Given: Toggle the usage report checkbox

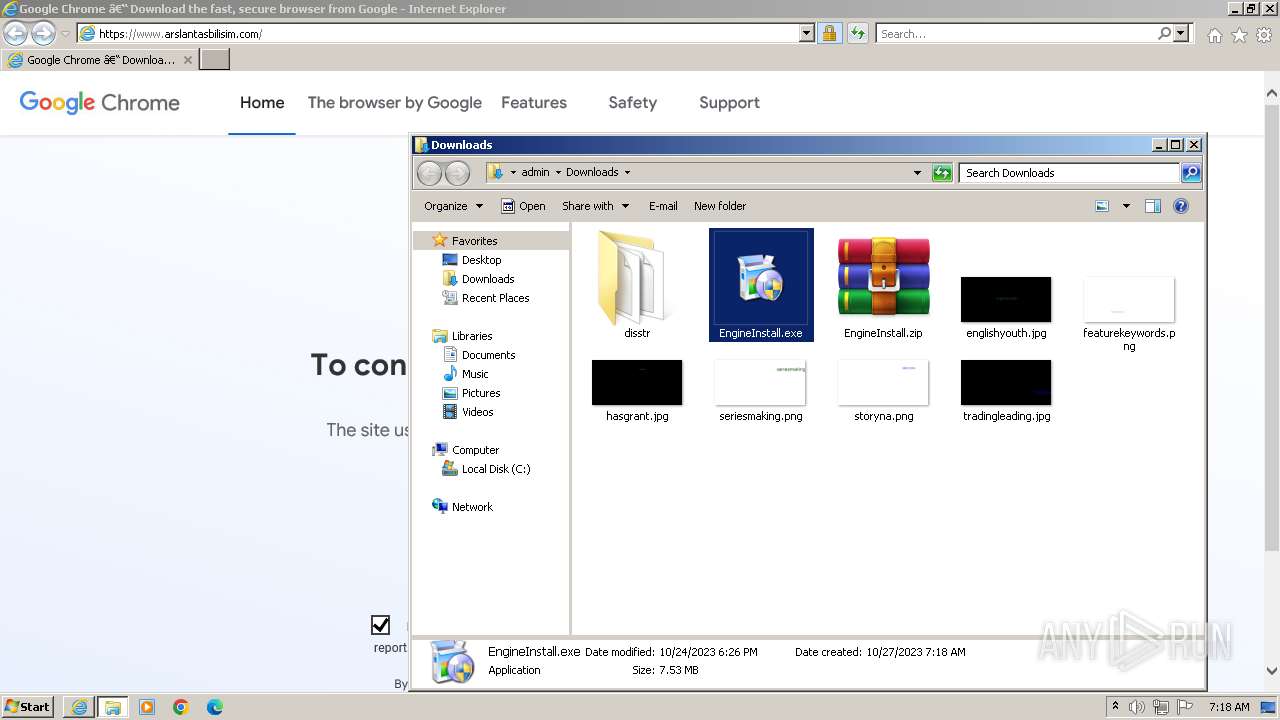Looking at the screenshot, I should [380, 625].
